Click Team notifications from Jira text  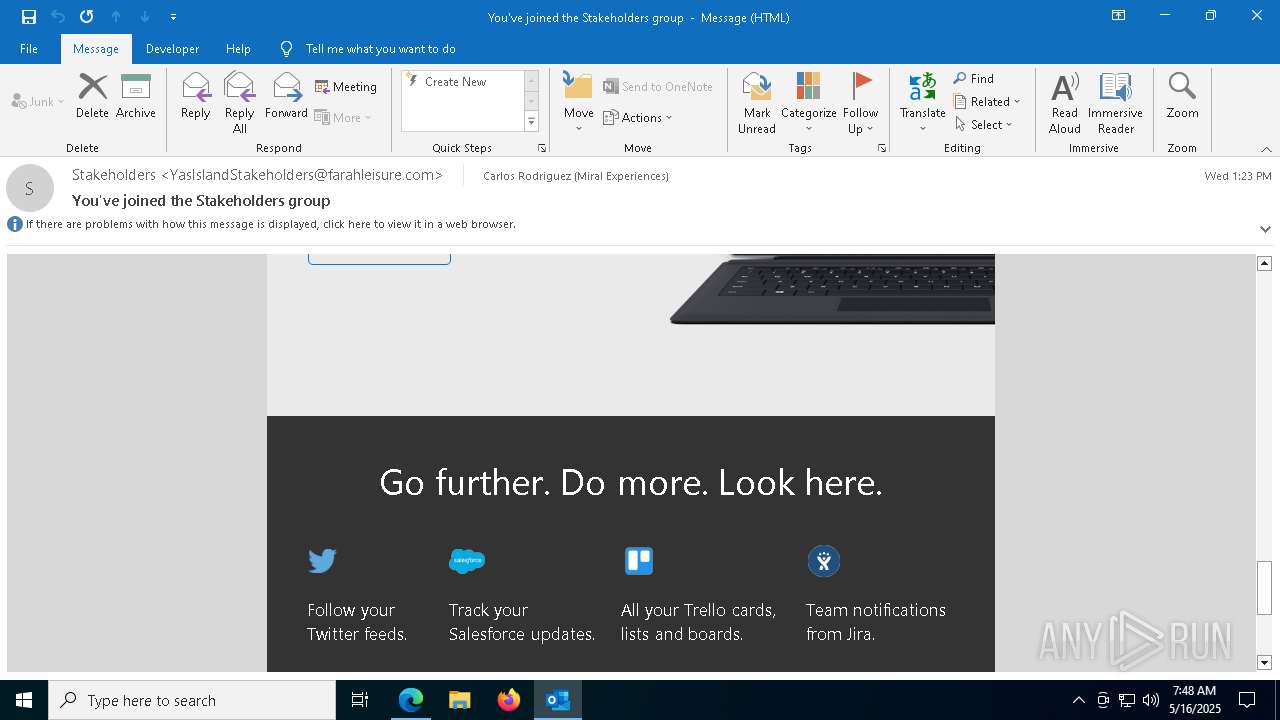click(876, 622)
